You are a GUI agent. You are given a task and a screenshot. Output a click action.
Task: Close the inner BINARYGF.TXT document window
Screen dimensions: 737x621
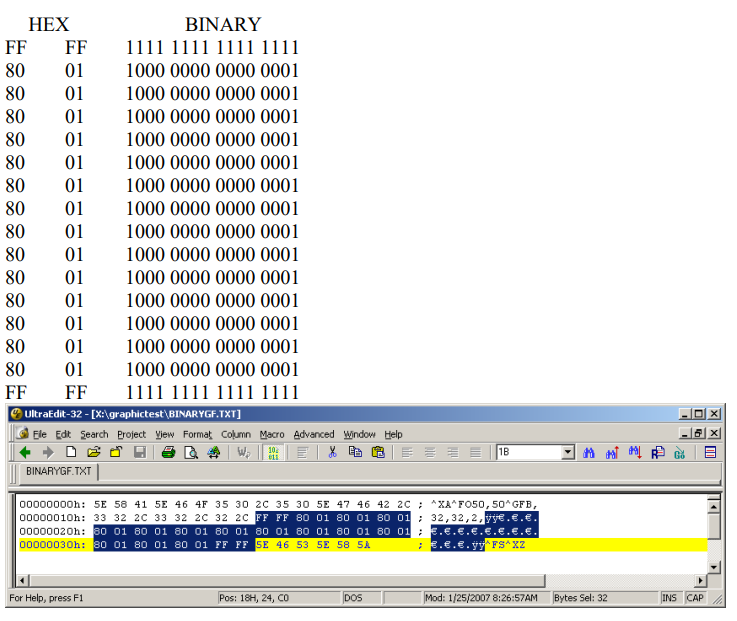(714, 433)
